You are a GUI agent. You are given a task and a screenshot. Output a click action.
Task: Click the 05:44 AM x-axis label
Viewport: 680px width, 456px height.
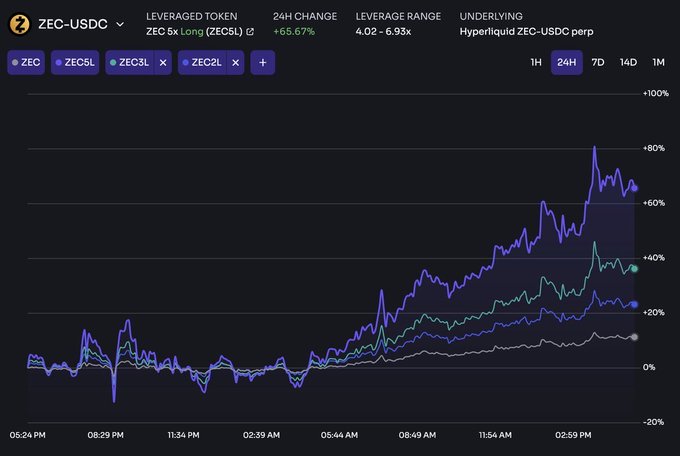point(340,435)
